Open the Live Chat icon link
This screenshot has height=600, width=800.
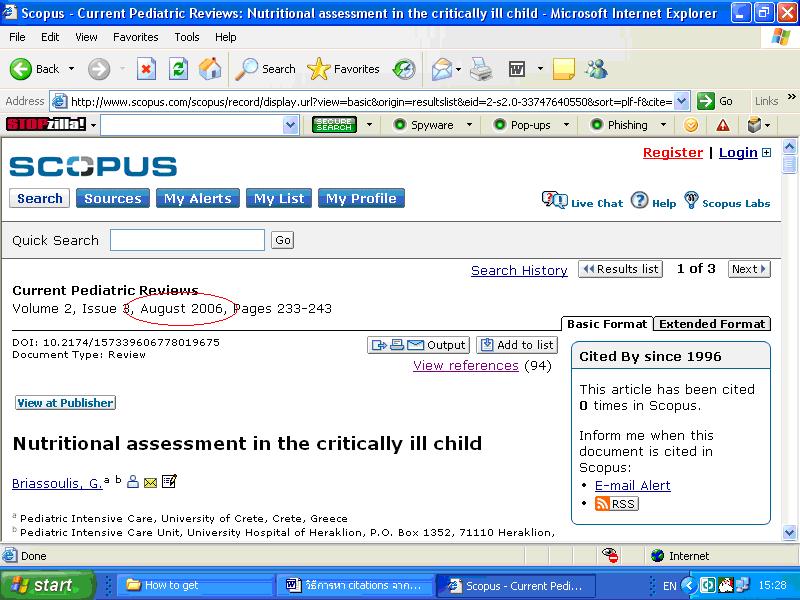coord(582,201)
